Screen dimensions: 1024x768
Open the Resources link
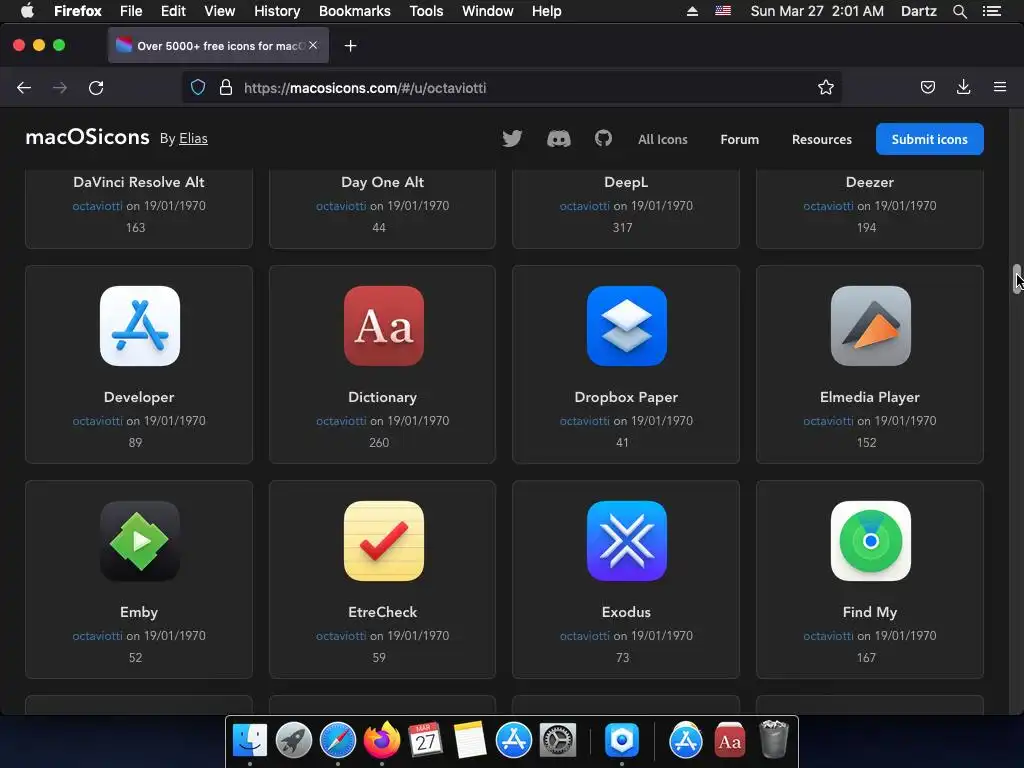point(822,139)
